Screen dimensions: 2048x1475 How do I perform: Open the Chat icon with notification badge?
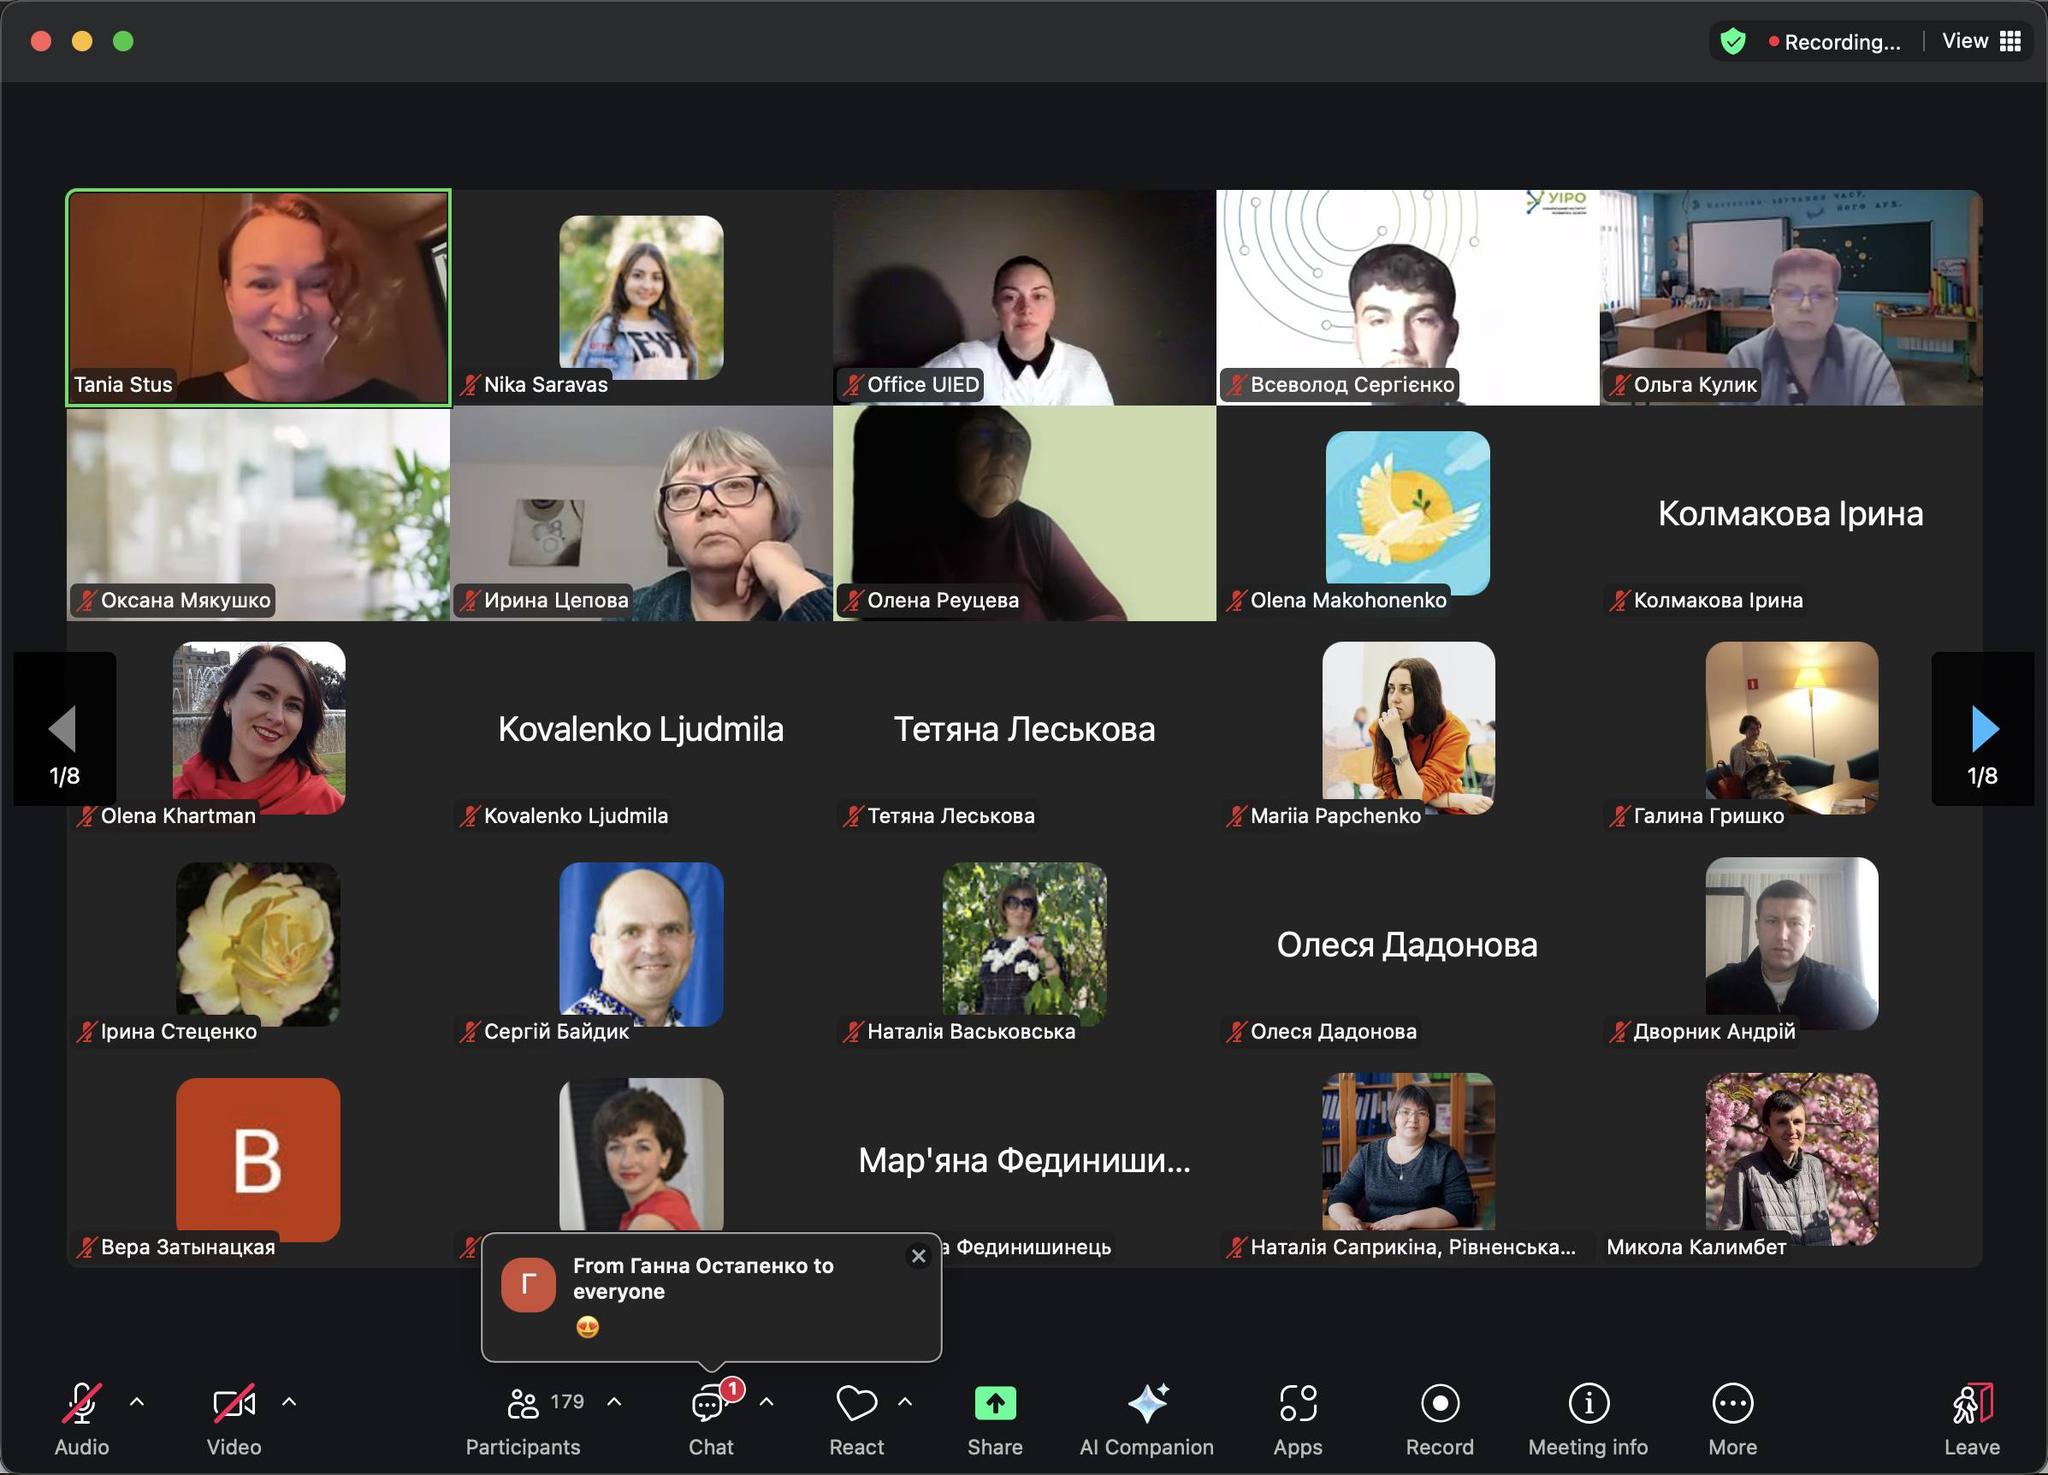click(709, 1403)
